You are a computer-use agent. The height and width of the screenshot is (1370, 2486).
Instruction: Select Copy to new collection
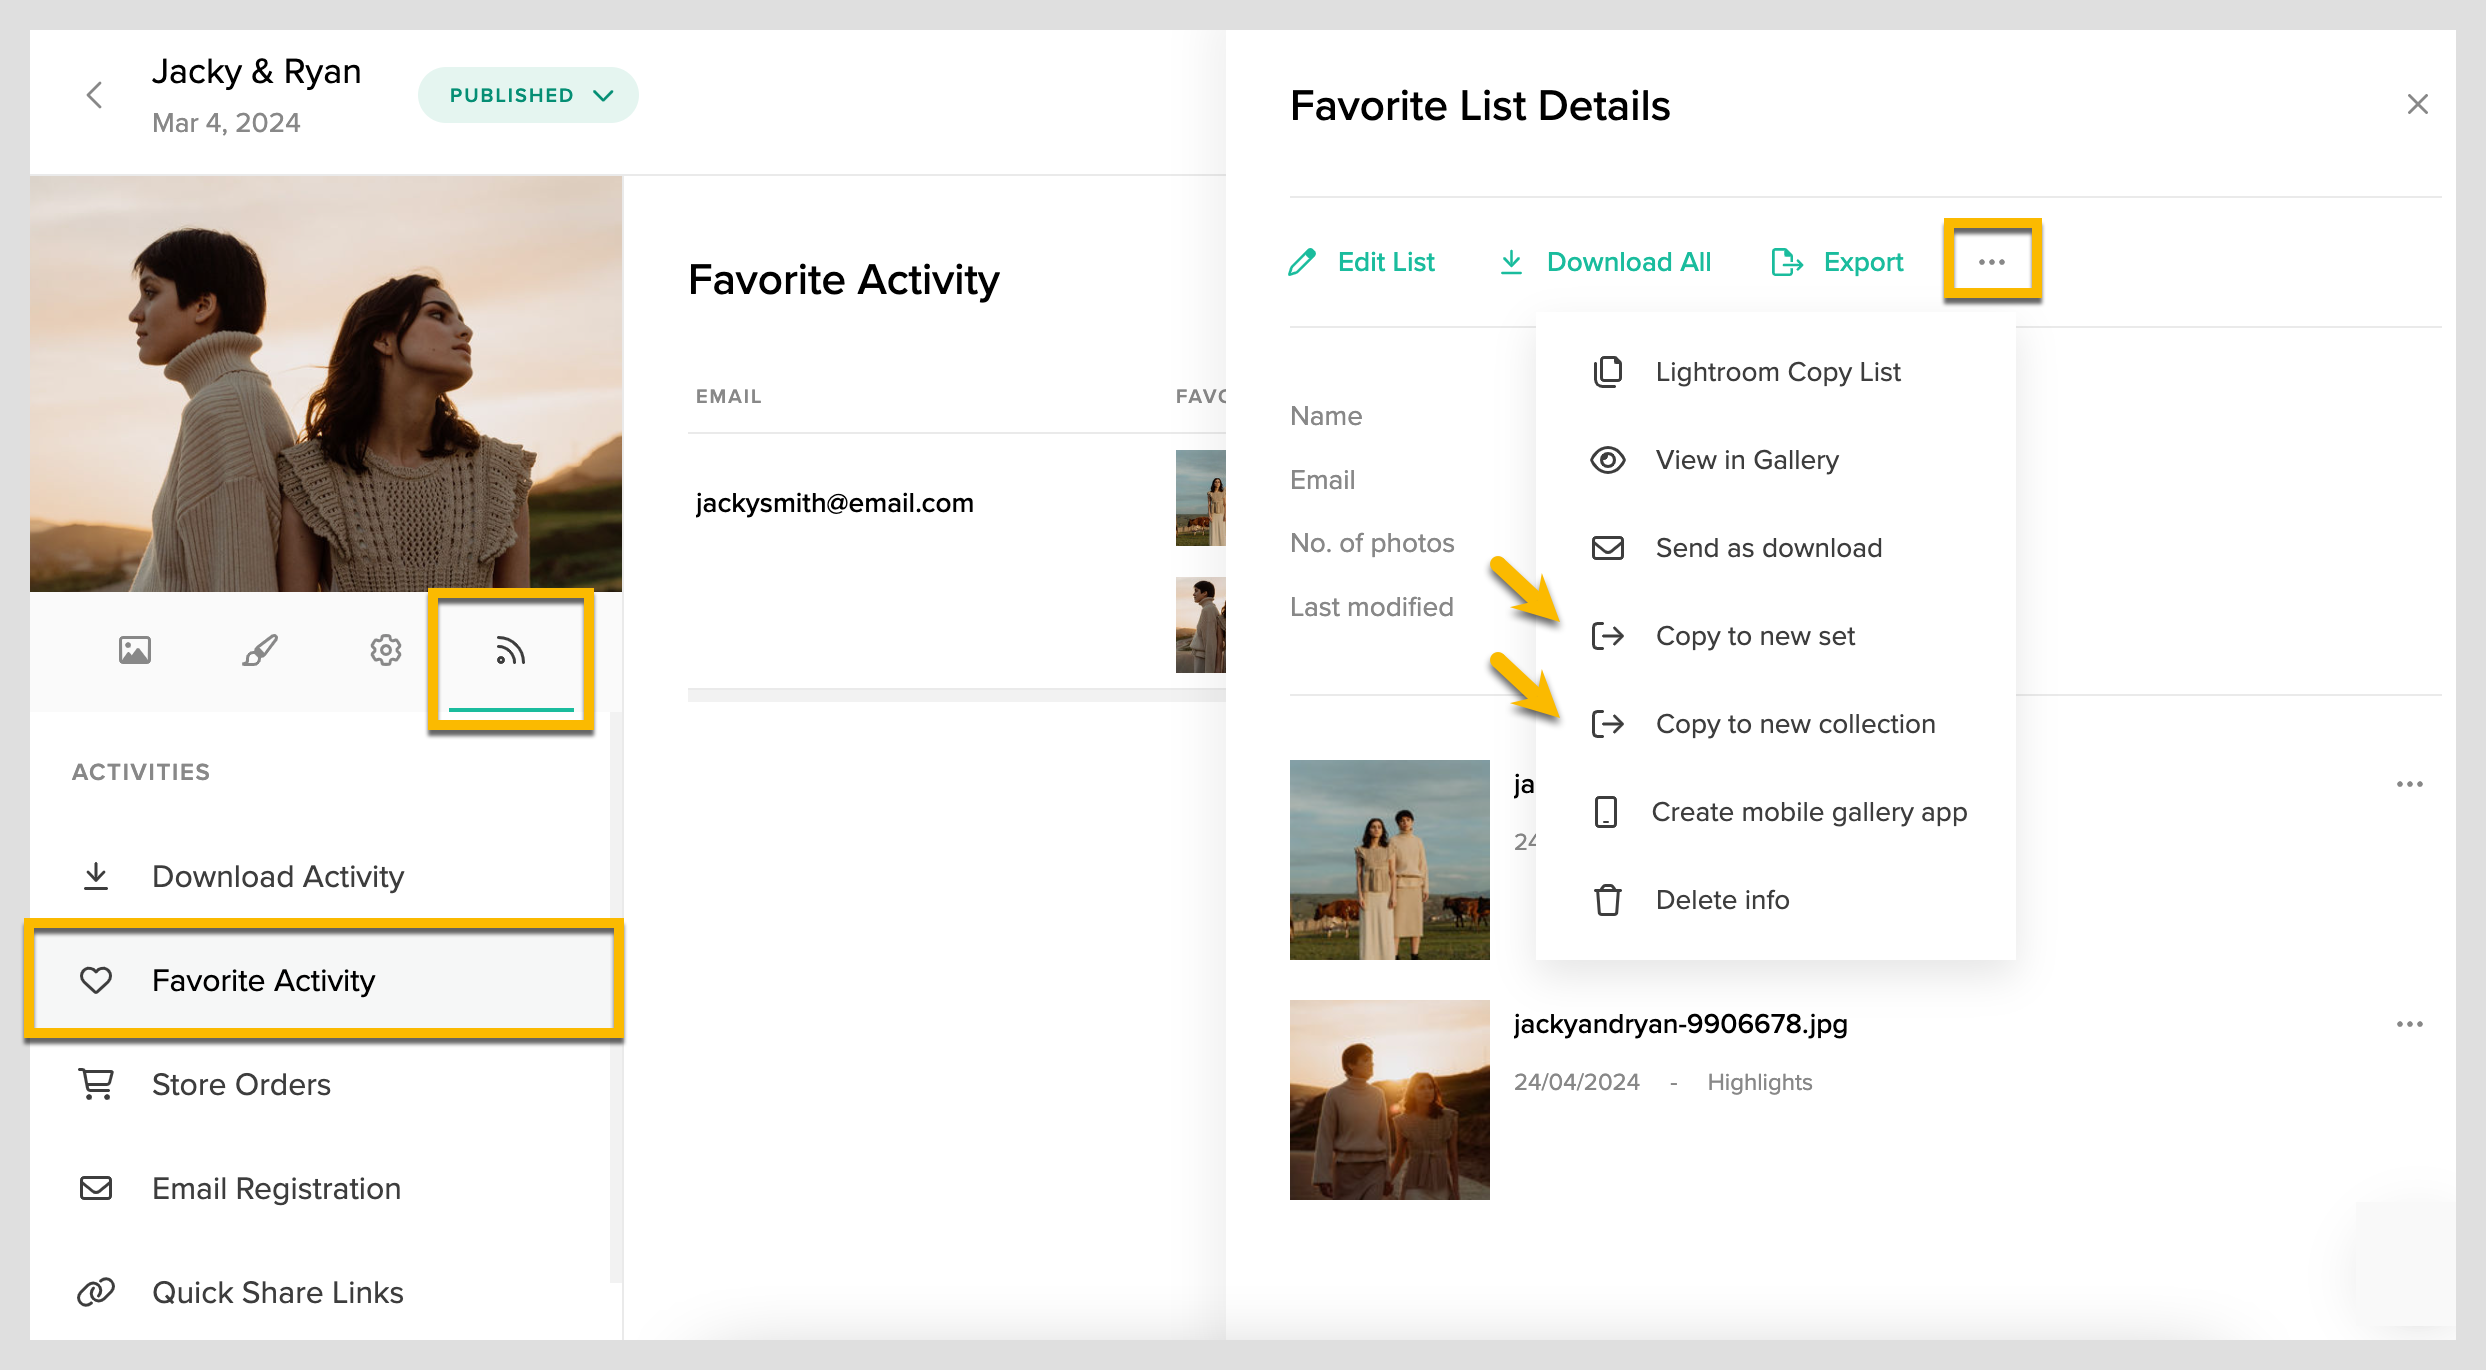1794,723
